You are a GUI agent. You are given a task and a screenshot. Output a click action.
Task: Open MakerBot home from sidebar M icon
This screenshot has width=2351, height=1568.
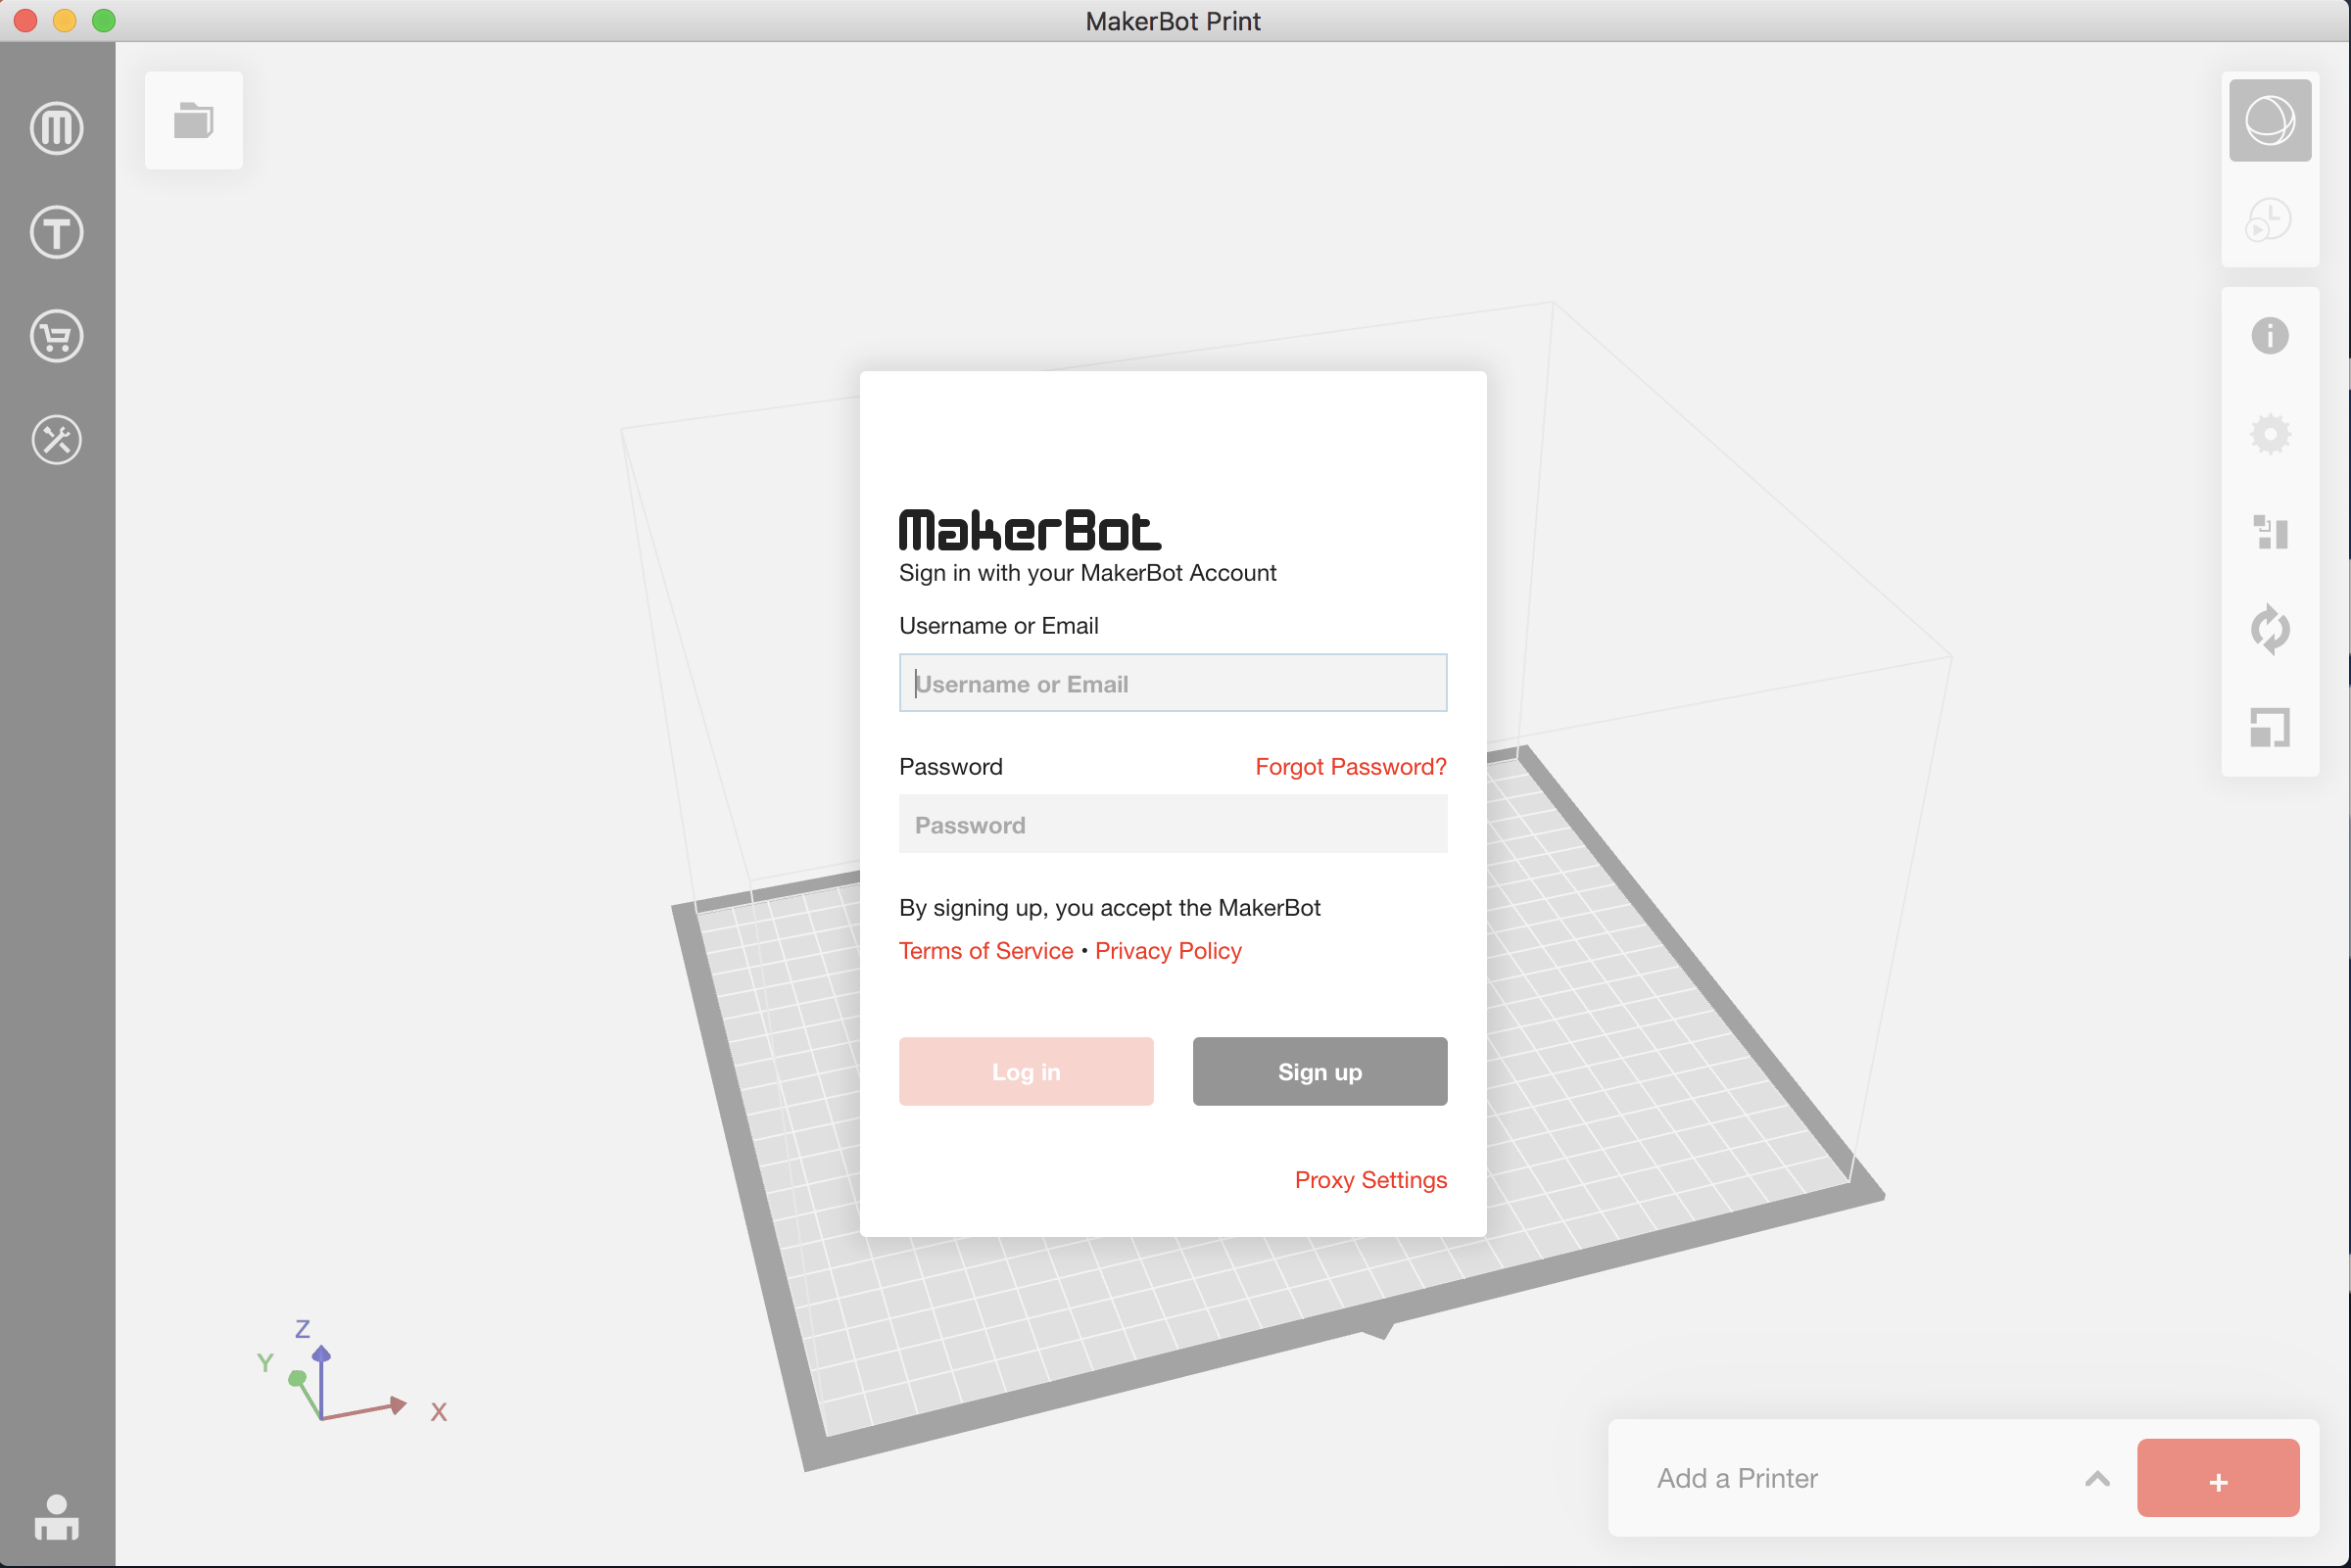(56, 128)
